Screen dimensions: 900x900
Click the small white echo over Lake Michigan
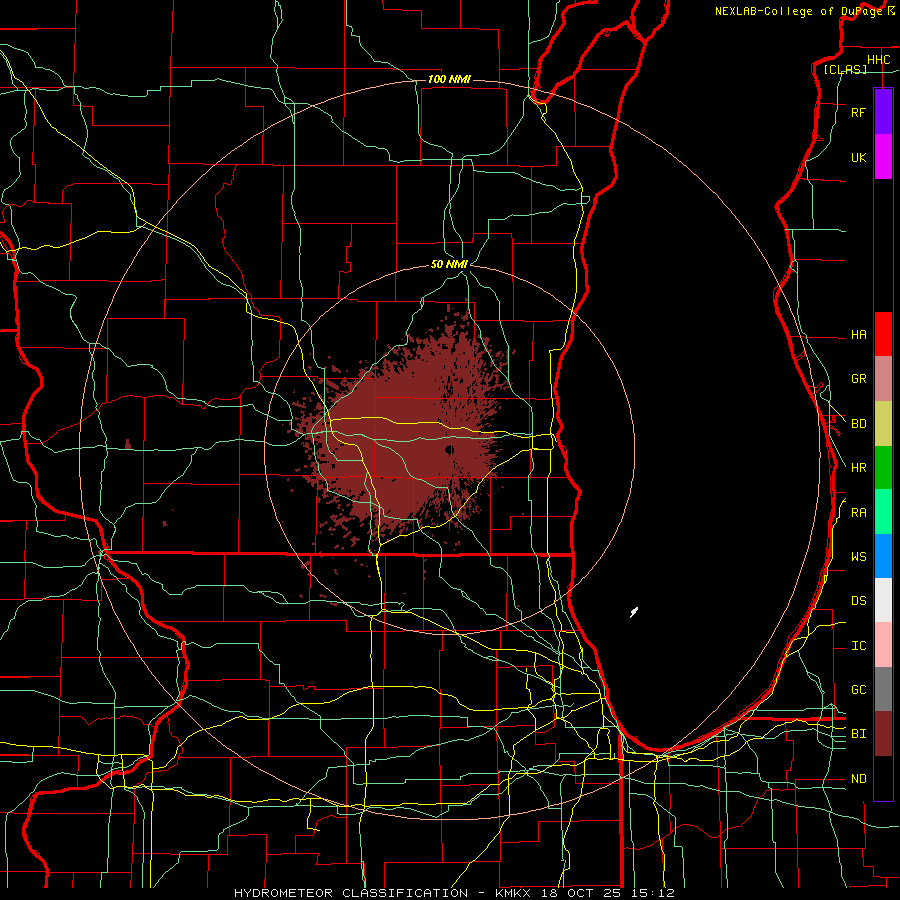tap(634, 612)
